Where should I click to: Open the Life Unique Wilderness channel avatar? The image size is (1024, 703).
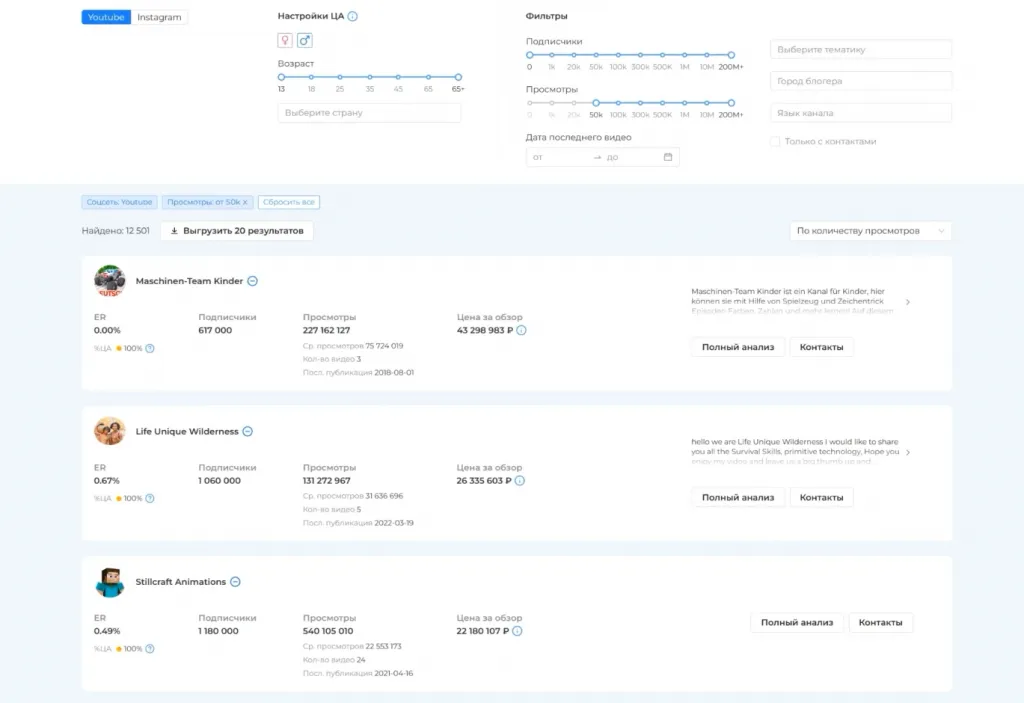[x=110, y=431]
